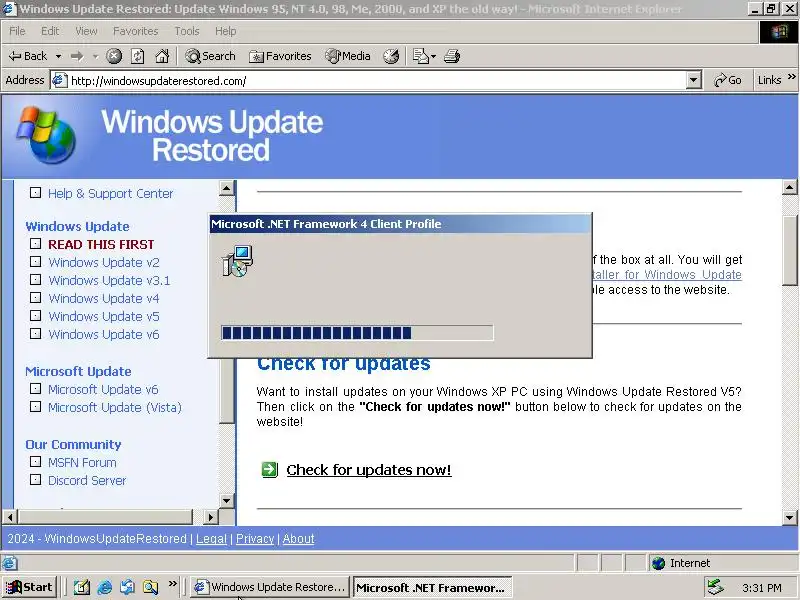800x600 pixels.
Task: Click the .NET Framework install progress bar
Action: click(357, 333)
